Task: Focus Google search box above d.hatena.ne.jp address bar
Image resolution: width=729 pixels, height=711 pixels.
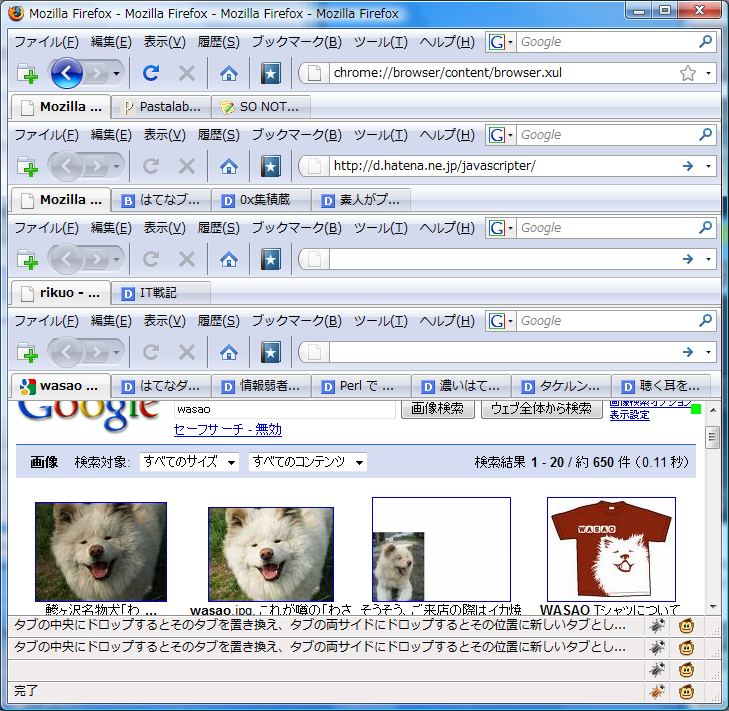Action: (607, 135)
